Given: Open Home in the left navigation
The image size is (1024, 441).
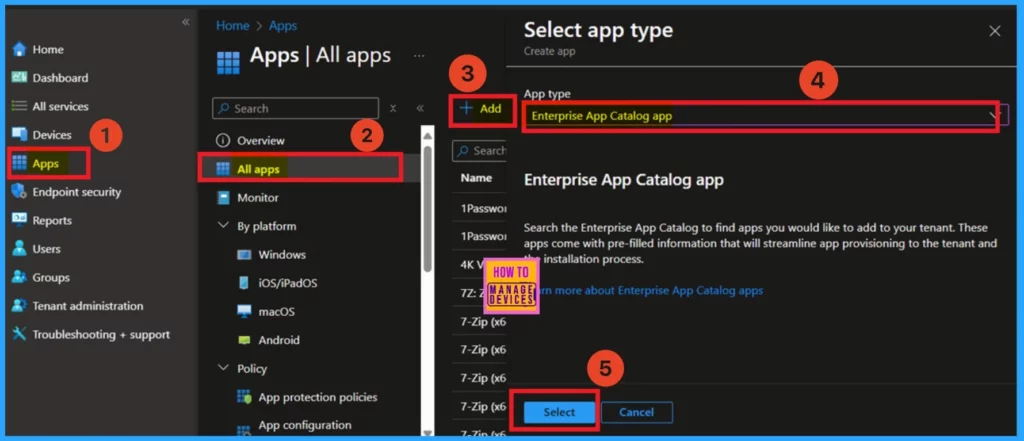Looking at the screenshot, I should click(x=48, y=50).
